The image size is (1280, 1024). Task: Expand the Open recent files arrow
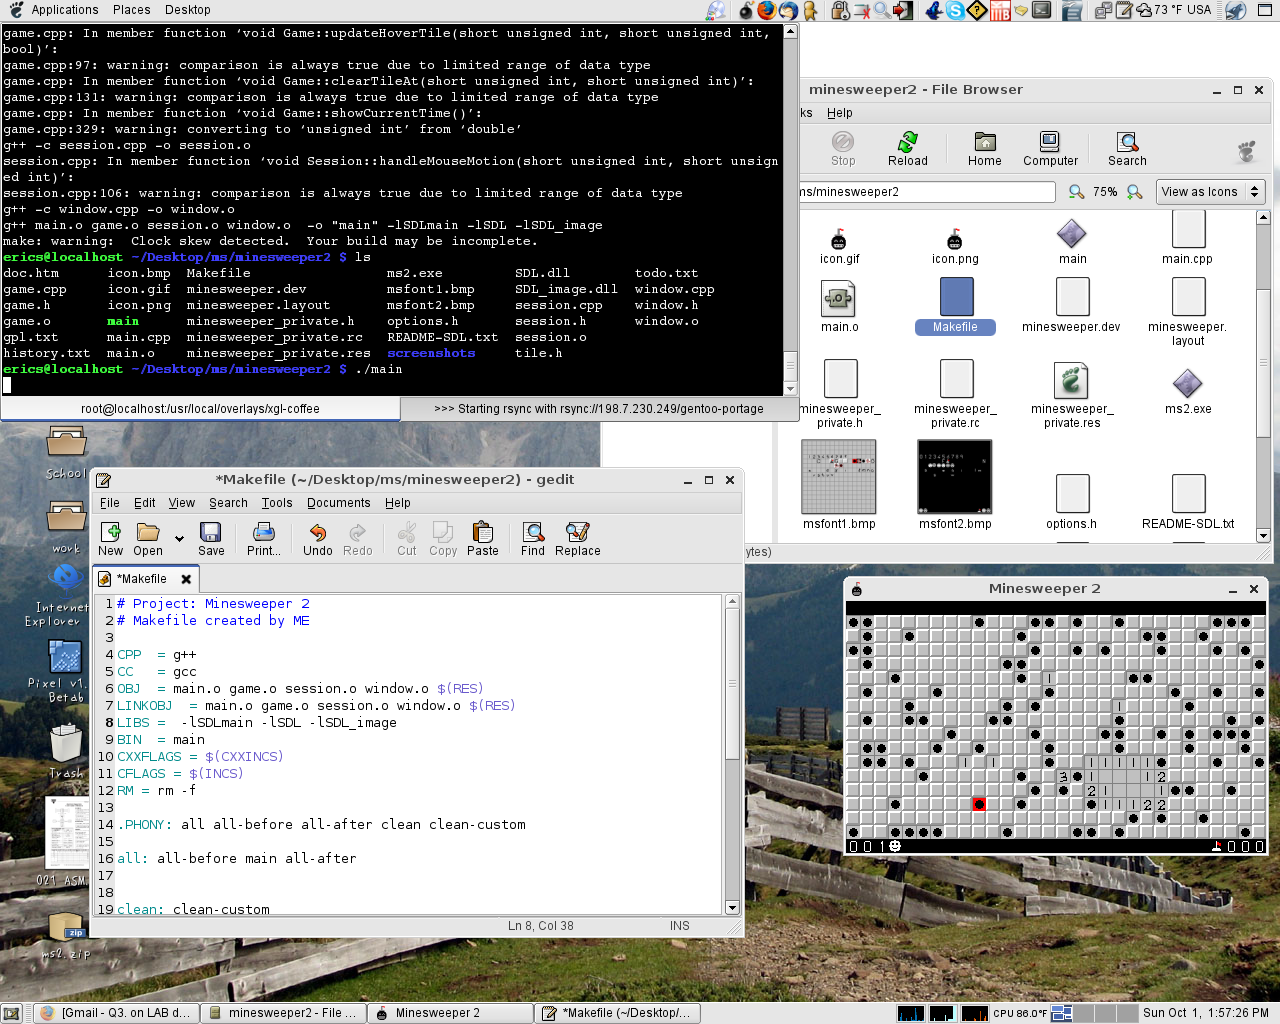[179, 539]
